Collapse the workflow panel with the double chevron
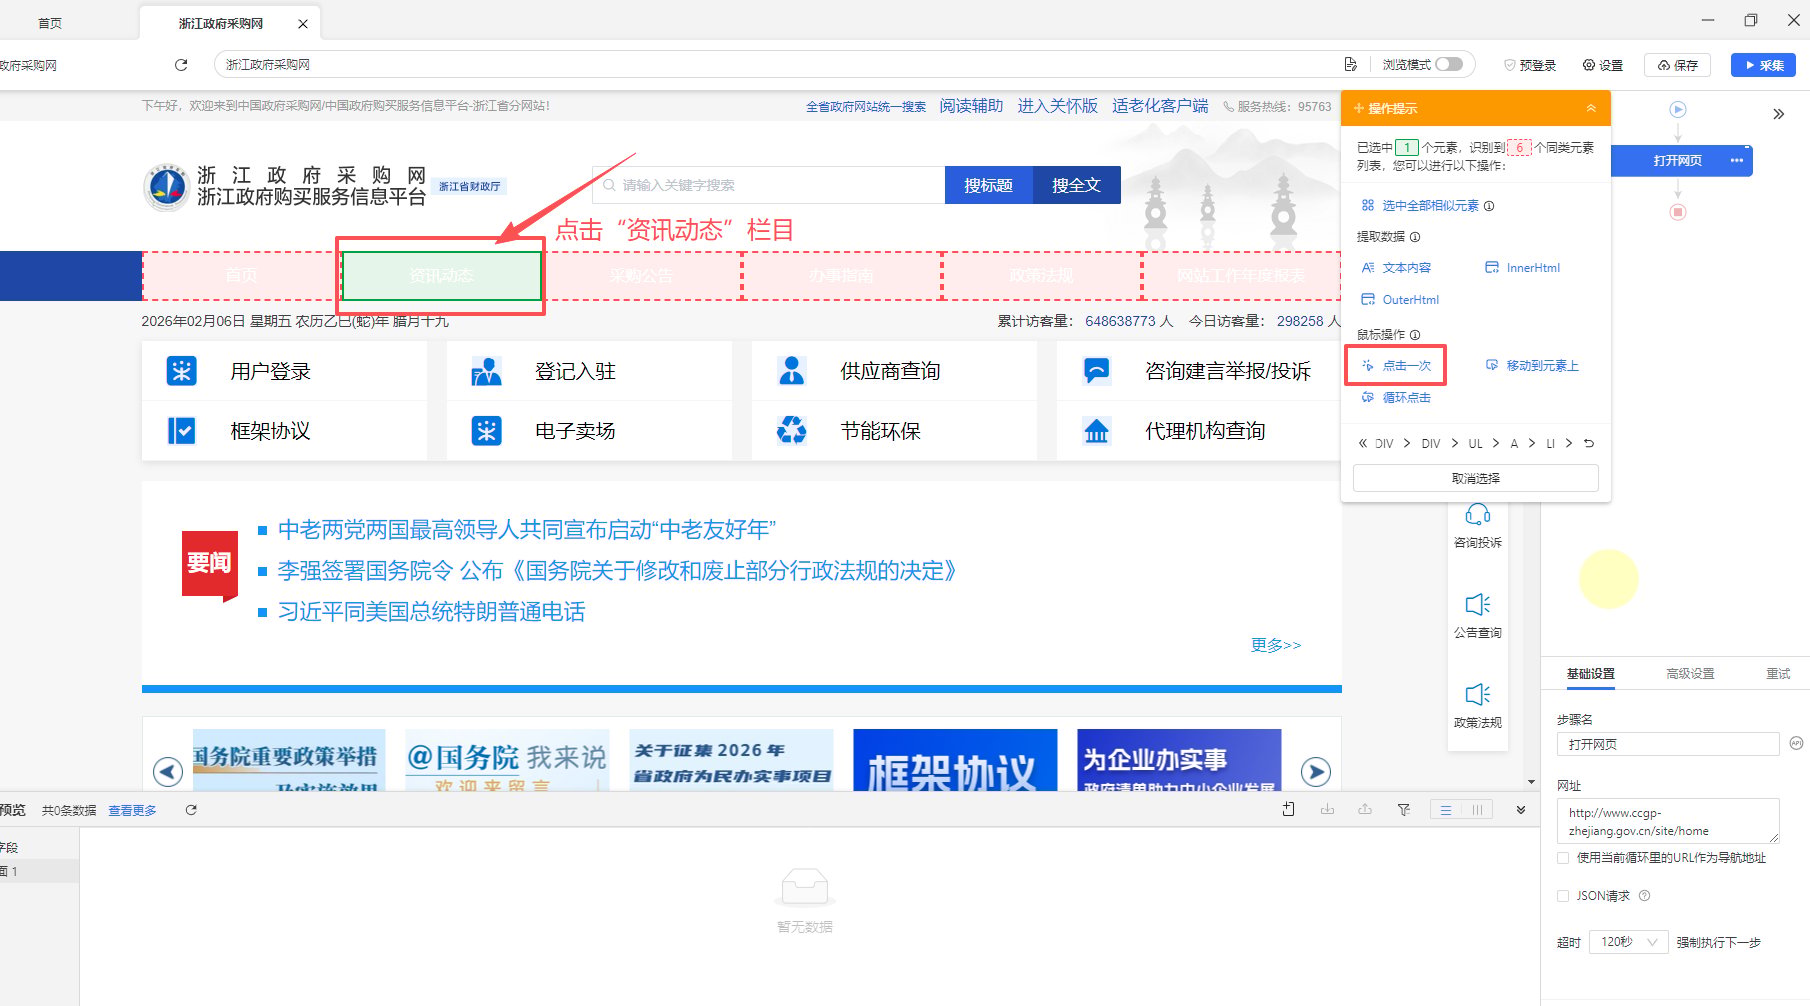1810x1006 pixels. click(x=1778, y=114)
